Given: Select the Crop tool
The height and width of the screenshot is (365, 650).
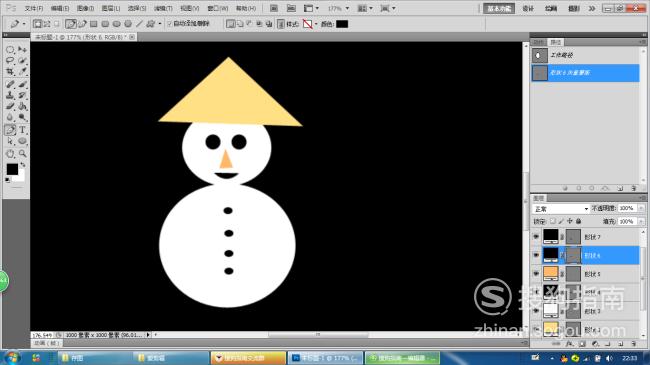Looking at the screenshot, I should pos(10,71).
